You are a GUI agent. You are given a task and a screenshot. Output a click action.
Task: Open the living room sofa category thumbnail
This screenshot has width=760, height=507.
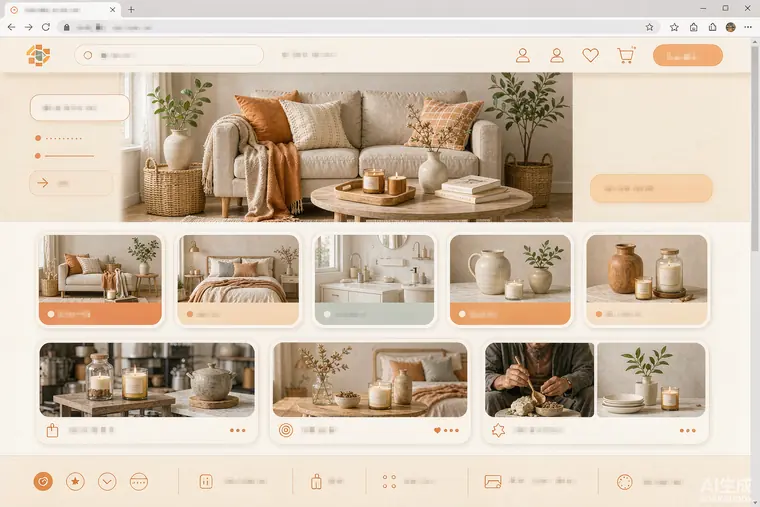pos(100,269)
